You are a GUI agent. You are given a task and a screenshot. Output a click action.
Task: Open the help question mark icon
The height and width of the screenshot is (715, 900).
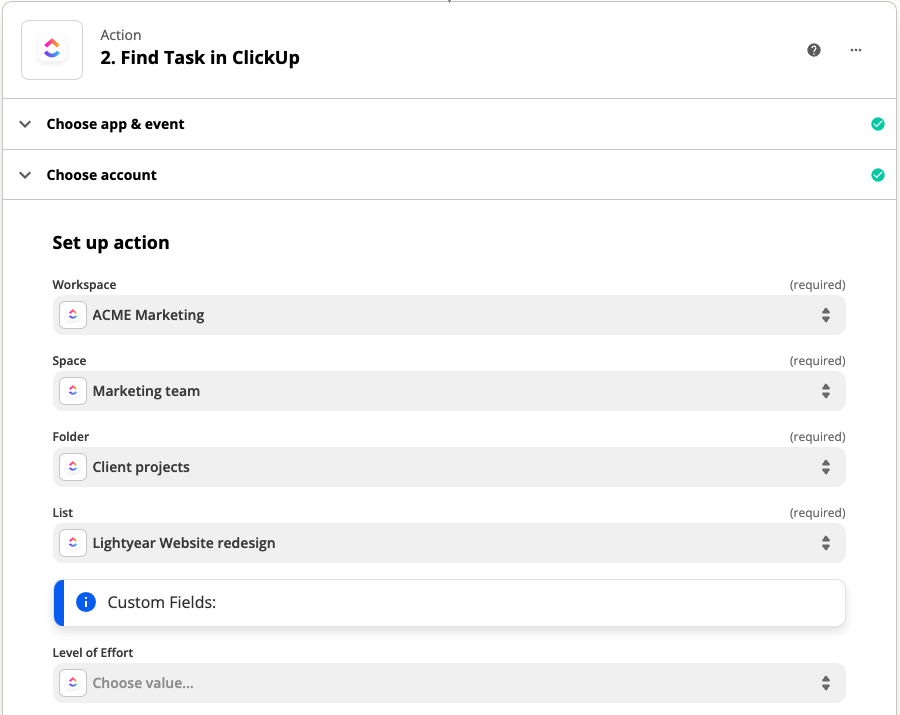(814, 50)
